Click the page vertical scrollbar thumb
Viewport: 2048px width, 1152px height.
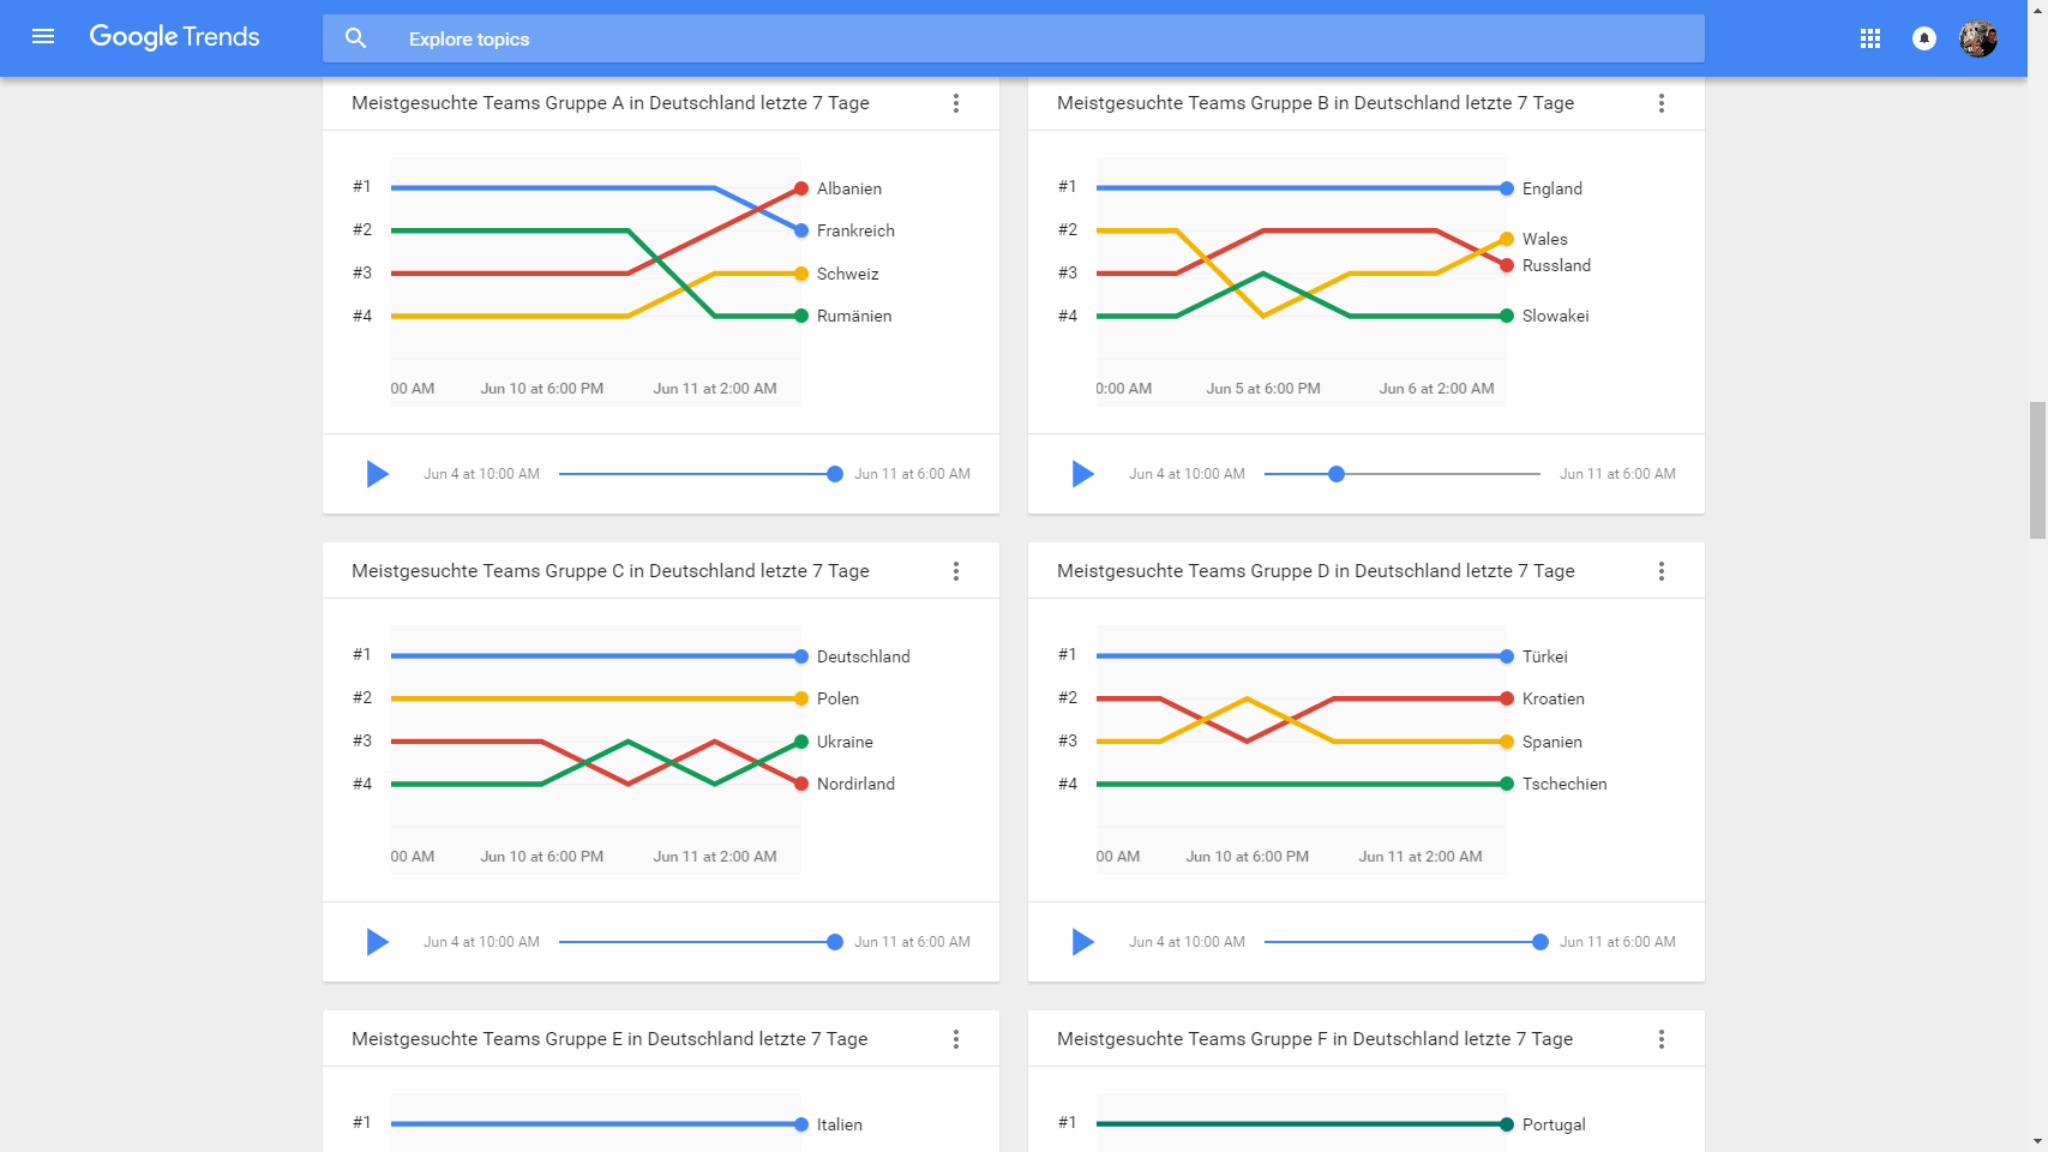(x=2037, y=470)
